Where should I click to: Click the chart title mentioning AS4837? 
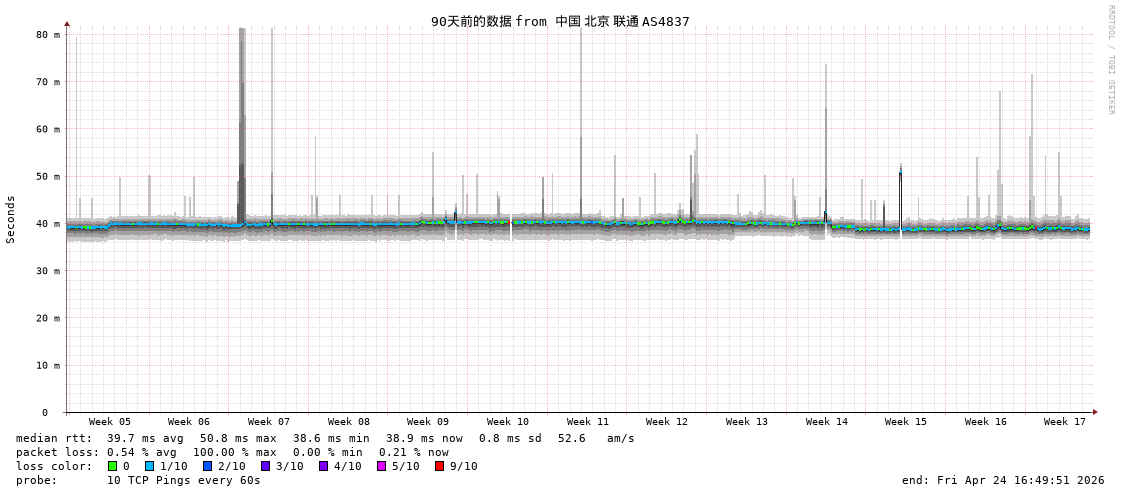pyautogui.click(x=560, y=21)
